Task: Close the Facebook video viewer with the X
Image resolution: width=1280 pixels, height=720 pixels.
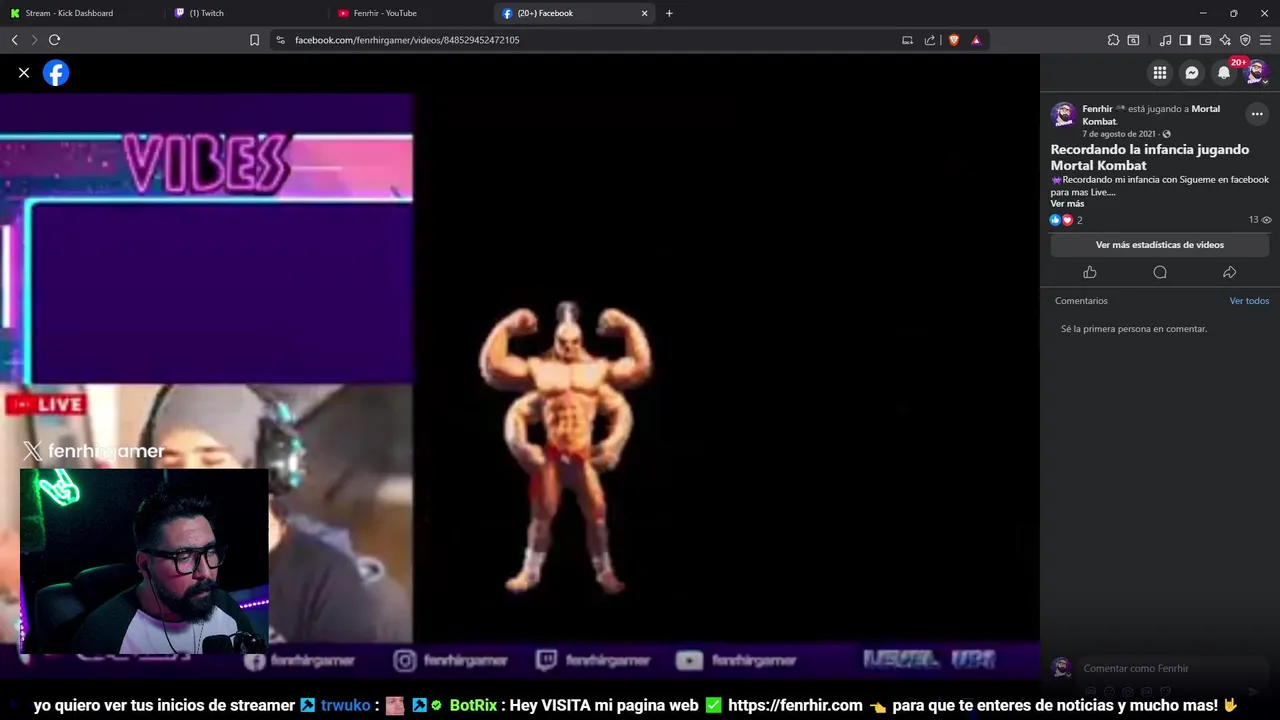Action: [x=24, y=73]
